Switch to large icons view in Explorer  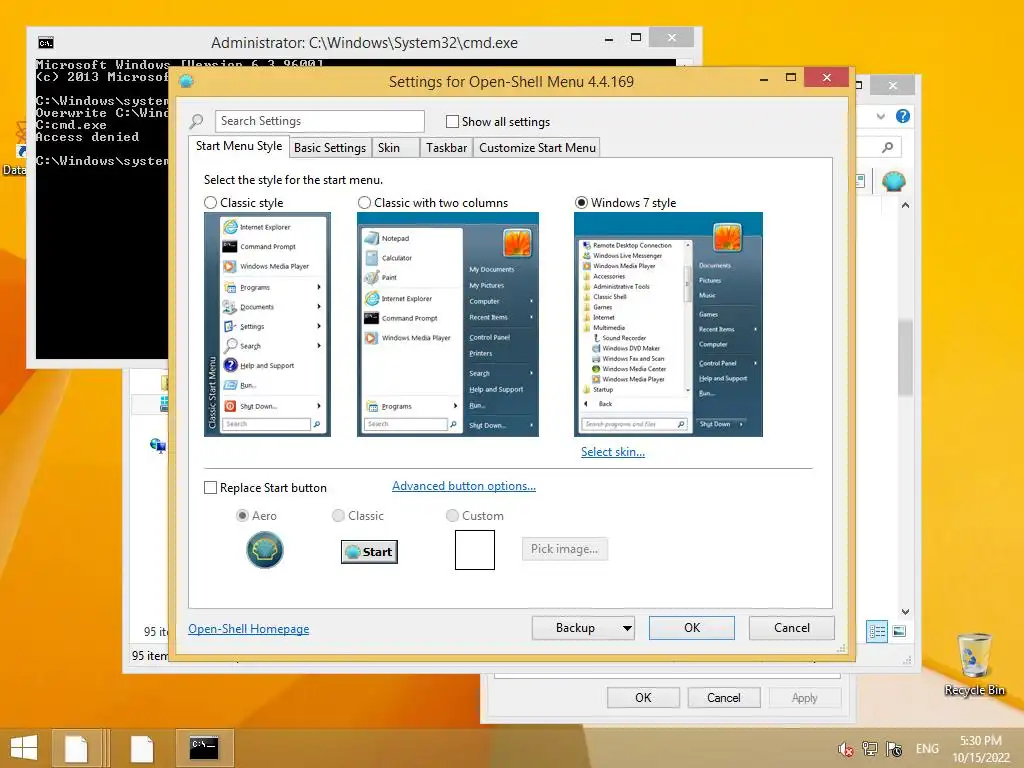pyautogui.click(x=899, y=631)
